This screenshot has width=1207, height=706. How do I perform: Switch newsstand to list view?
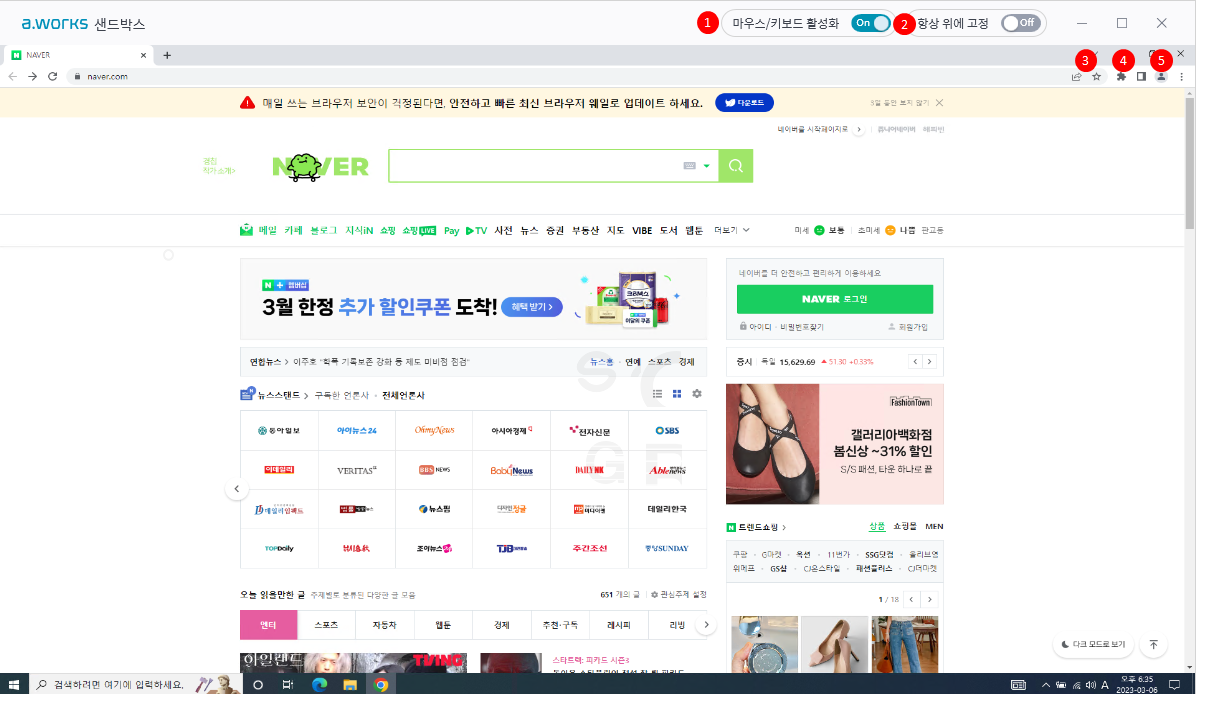pos(658,394)
